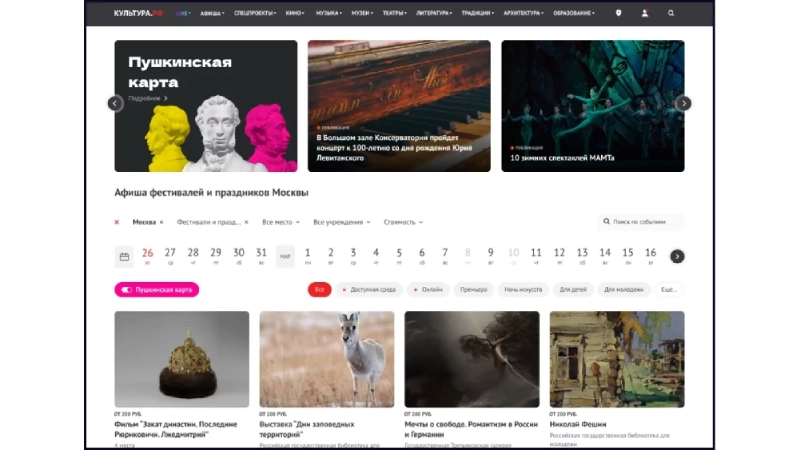Expand the Все места dropdown
Image resolution: width=800 pixels, height=450 pixels.
281,222
